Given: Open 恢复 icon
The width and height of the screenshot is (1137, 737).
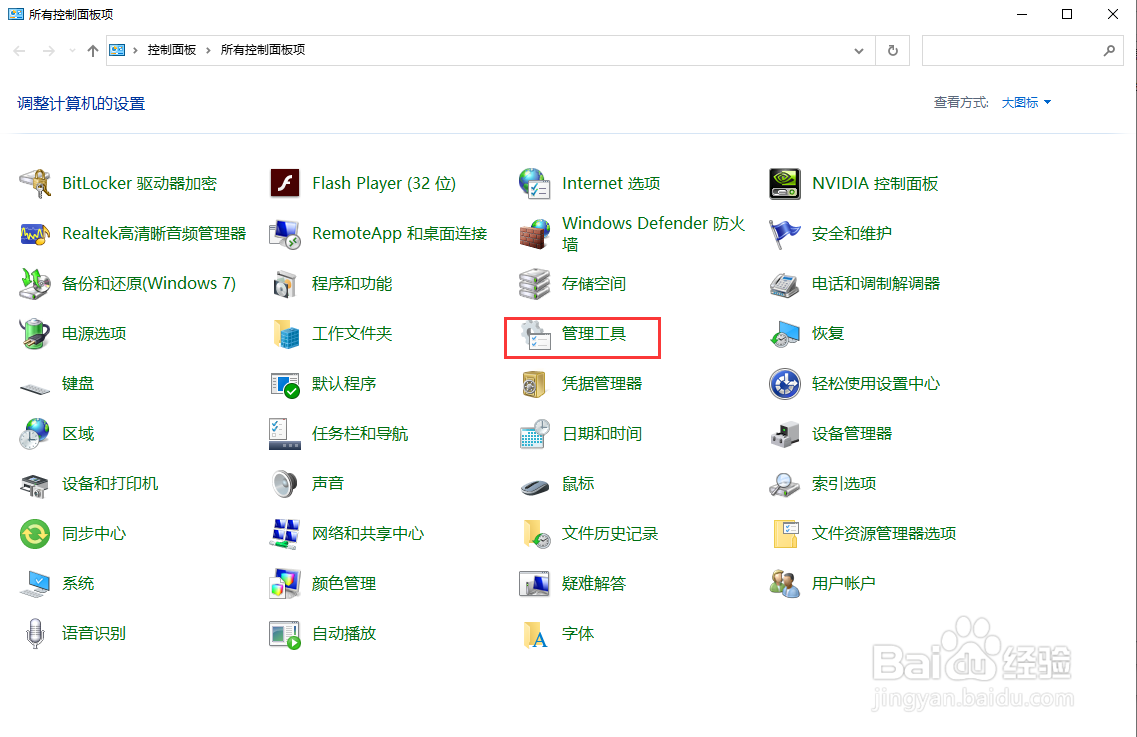Looking at the screenshot, I should [785, 334].
